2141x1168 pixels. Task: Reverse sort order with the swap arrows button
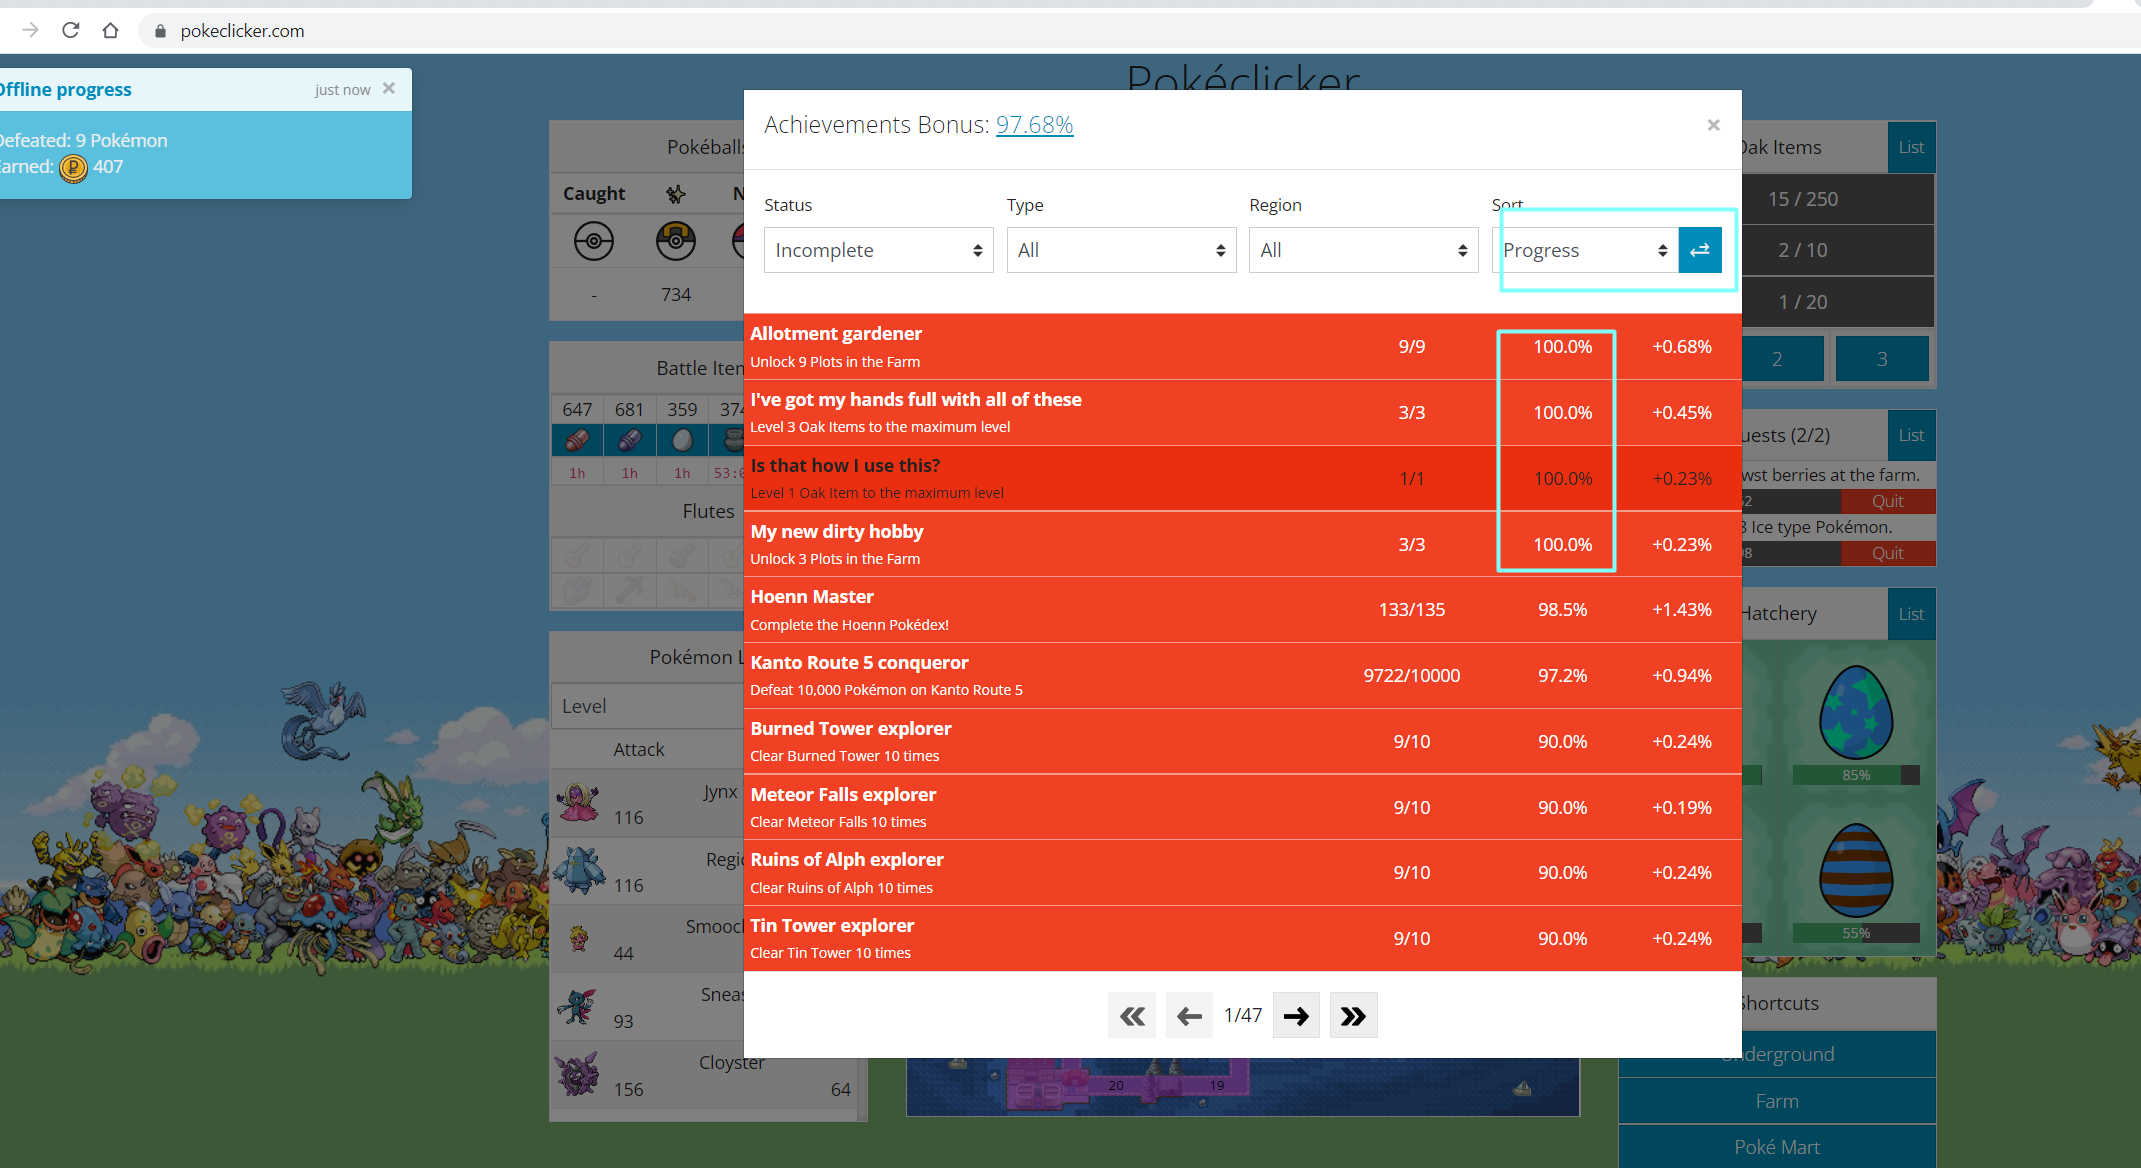(x=1699, y=250)
